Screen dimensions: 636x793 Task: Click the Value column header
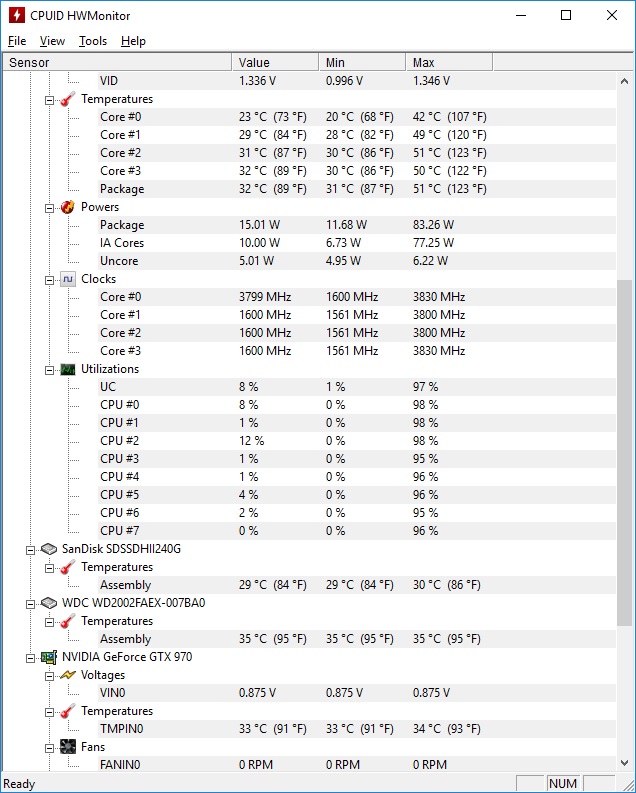[x=276, y=62]
